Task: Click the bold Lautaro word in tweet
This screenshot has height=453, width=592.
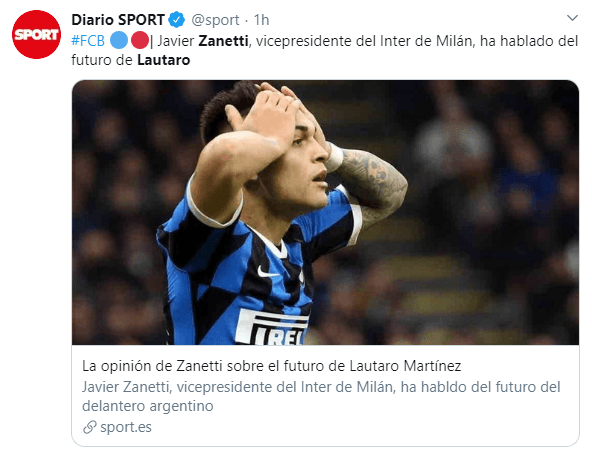Action: 163,60
